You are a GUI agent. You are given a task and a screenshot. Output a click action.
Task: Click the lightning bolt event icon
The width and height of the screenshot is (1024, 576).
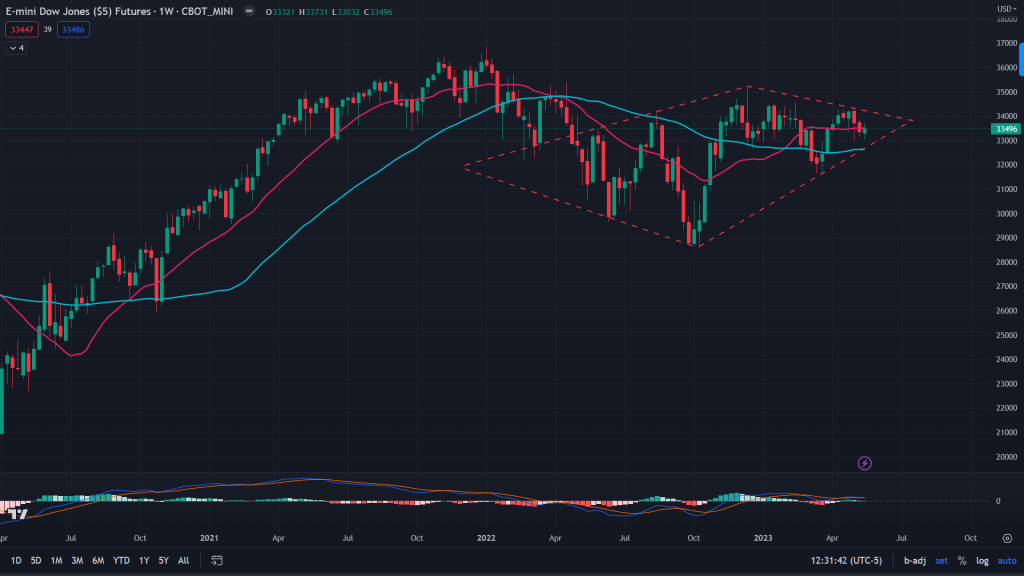coord(865,463)
